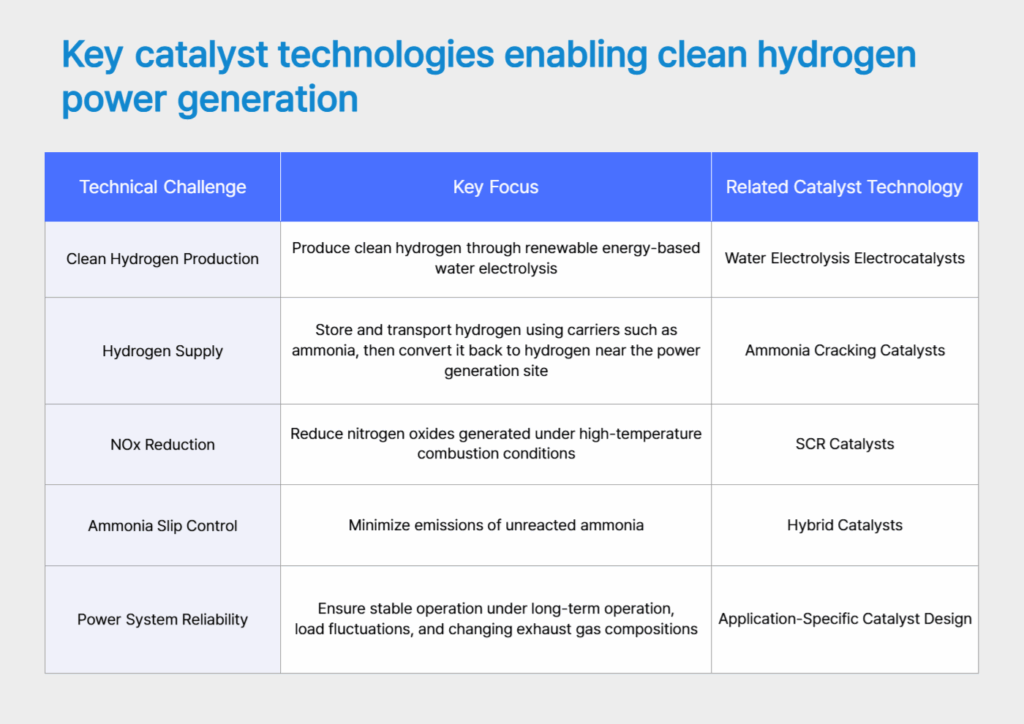
Task: Click the cell starting 'Produce clean hydrogen through renewable'
Action: (496, 259)
